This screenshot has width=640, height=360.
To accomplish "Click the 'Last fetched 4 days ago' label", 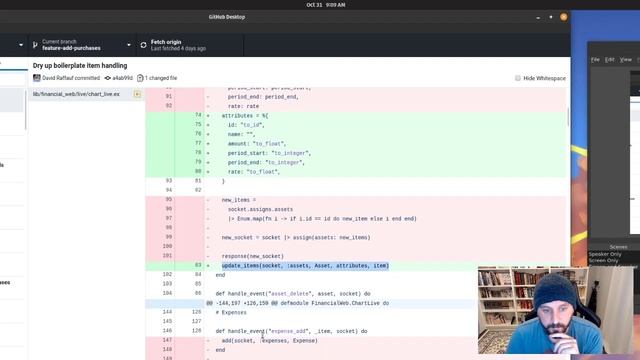I will (178, 49).
